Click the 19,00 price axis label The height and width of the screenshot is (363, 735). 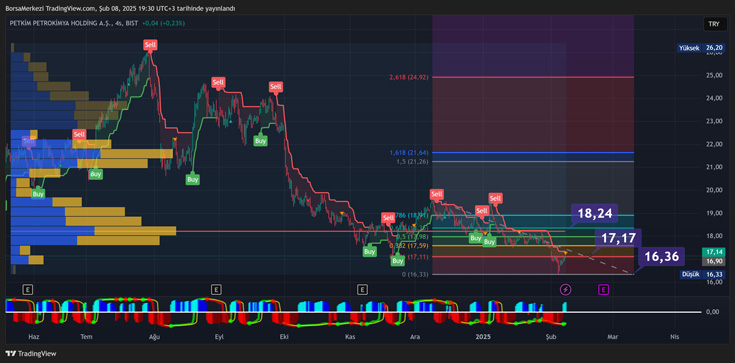click(x=713, y=213)
